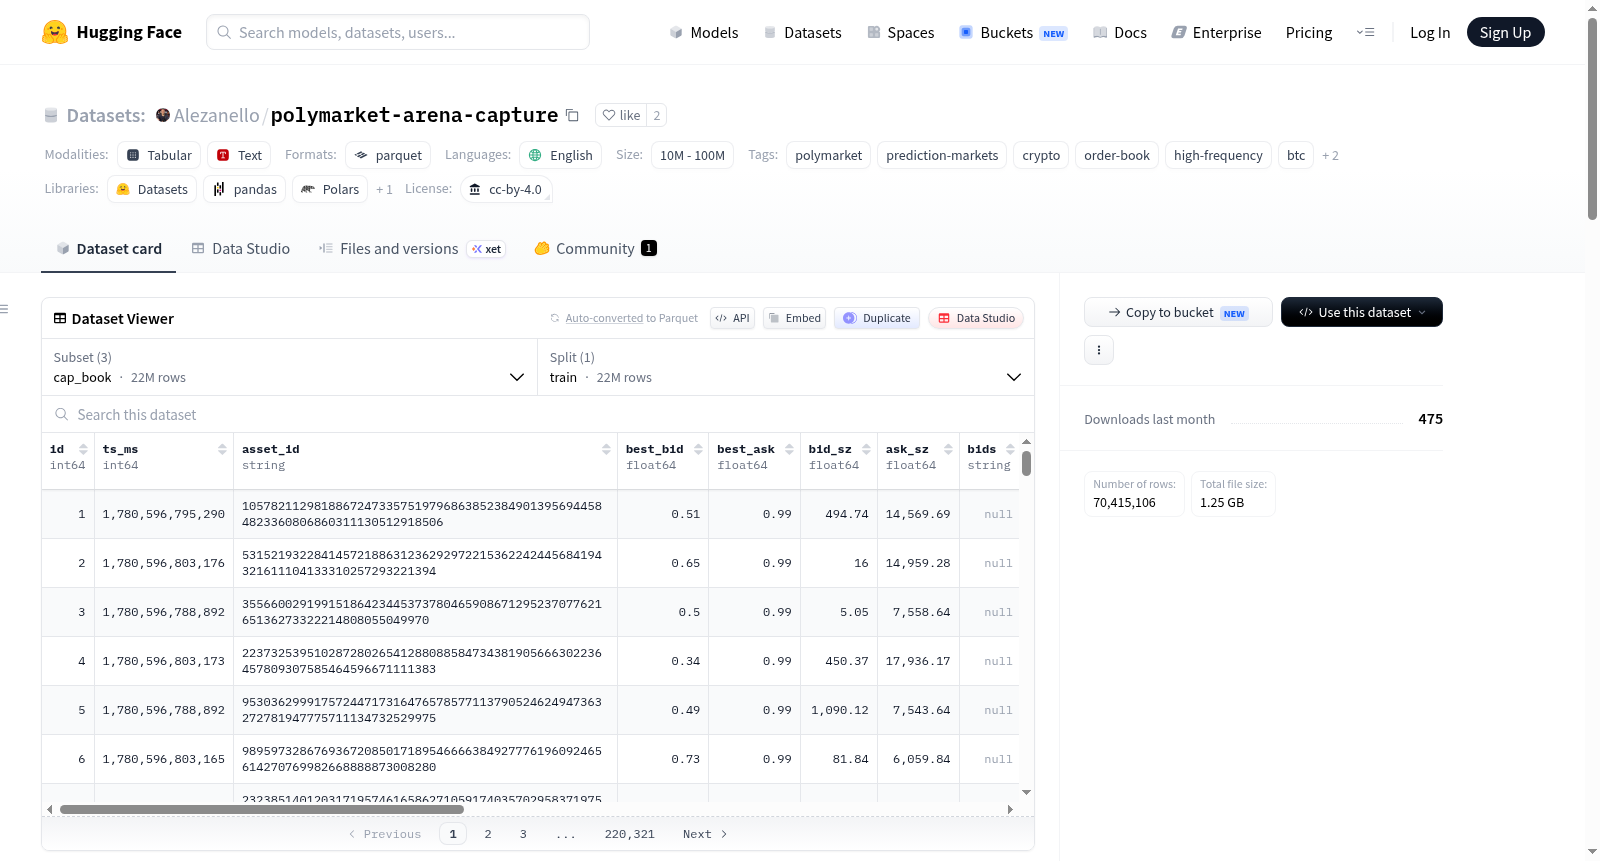Click the search magnifier in dataset search
The height and width of the screenshot is (861, 1600).
coord(62,414)
